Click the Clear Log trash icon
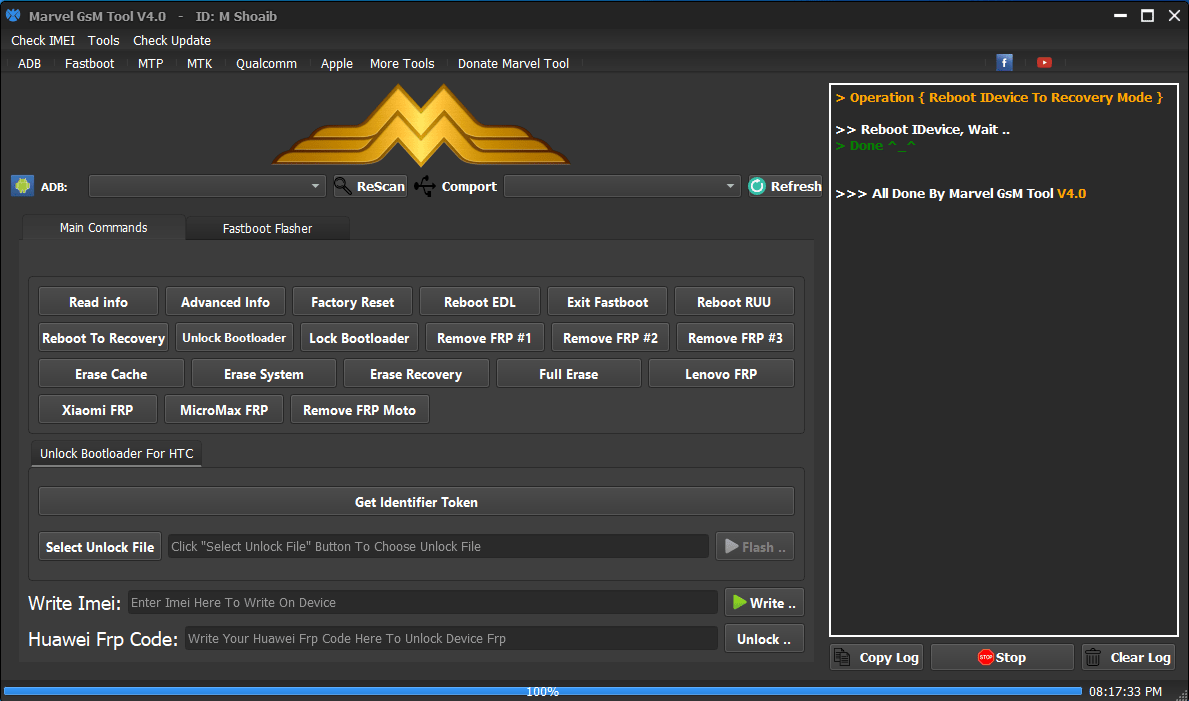 tap(1091, 657)
